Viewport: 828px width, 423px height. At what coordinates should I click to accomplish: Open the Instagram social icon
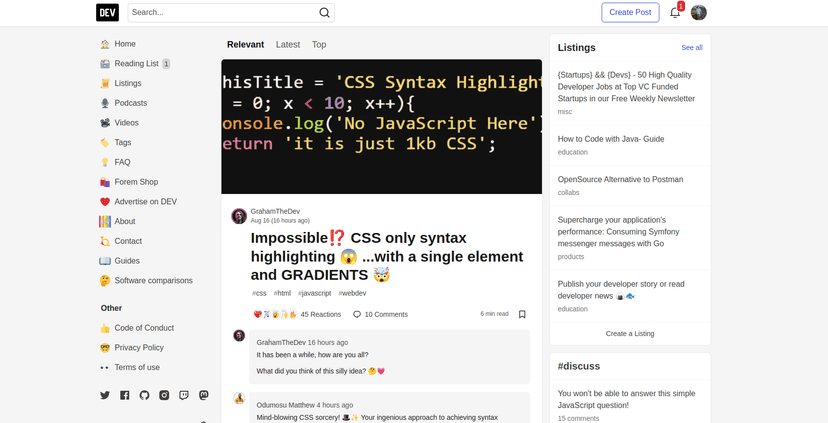(x=164, y=395)
